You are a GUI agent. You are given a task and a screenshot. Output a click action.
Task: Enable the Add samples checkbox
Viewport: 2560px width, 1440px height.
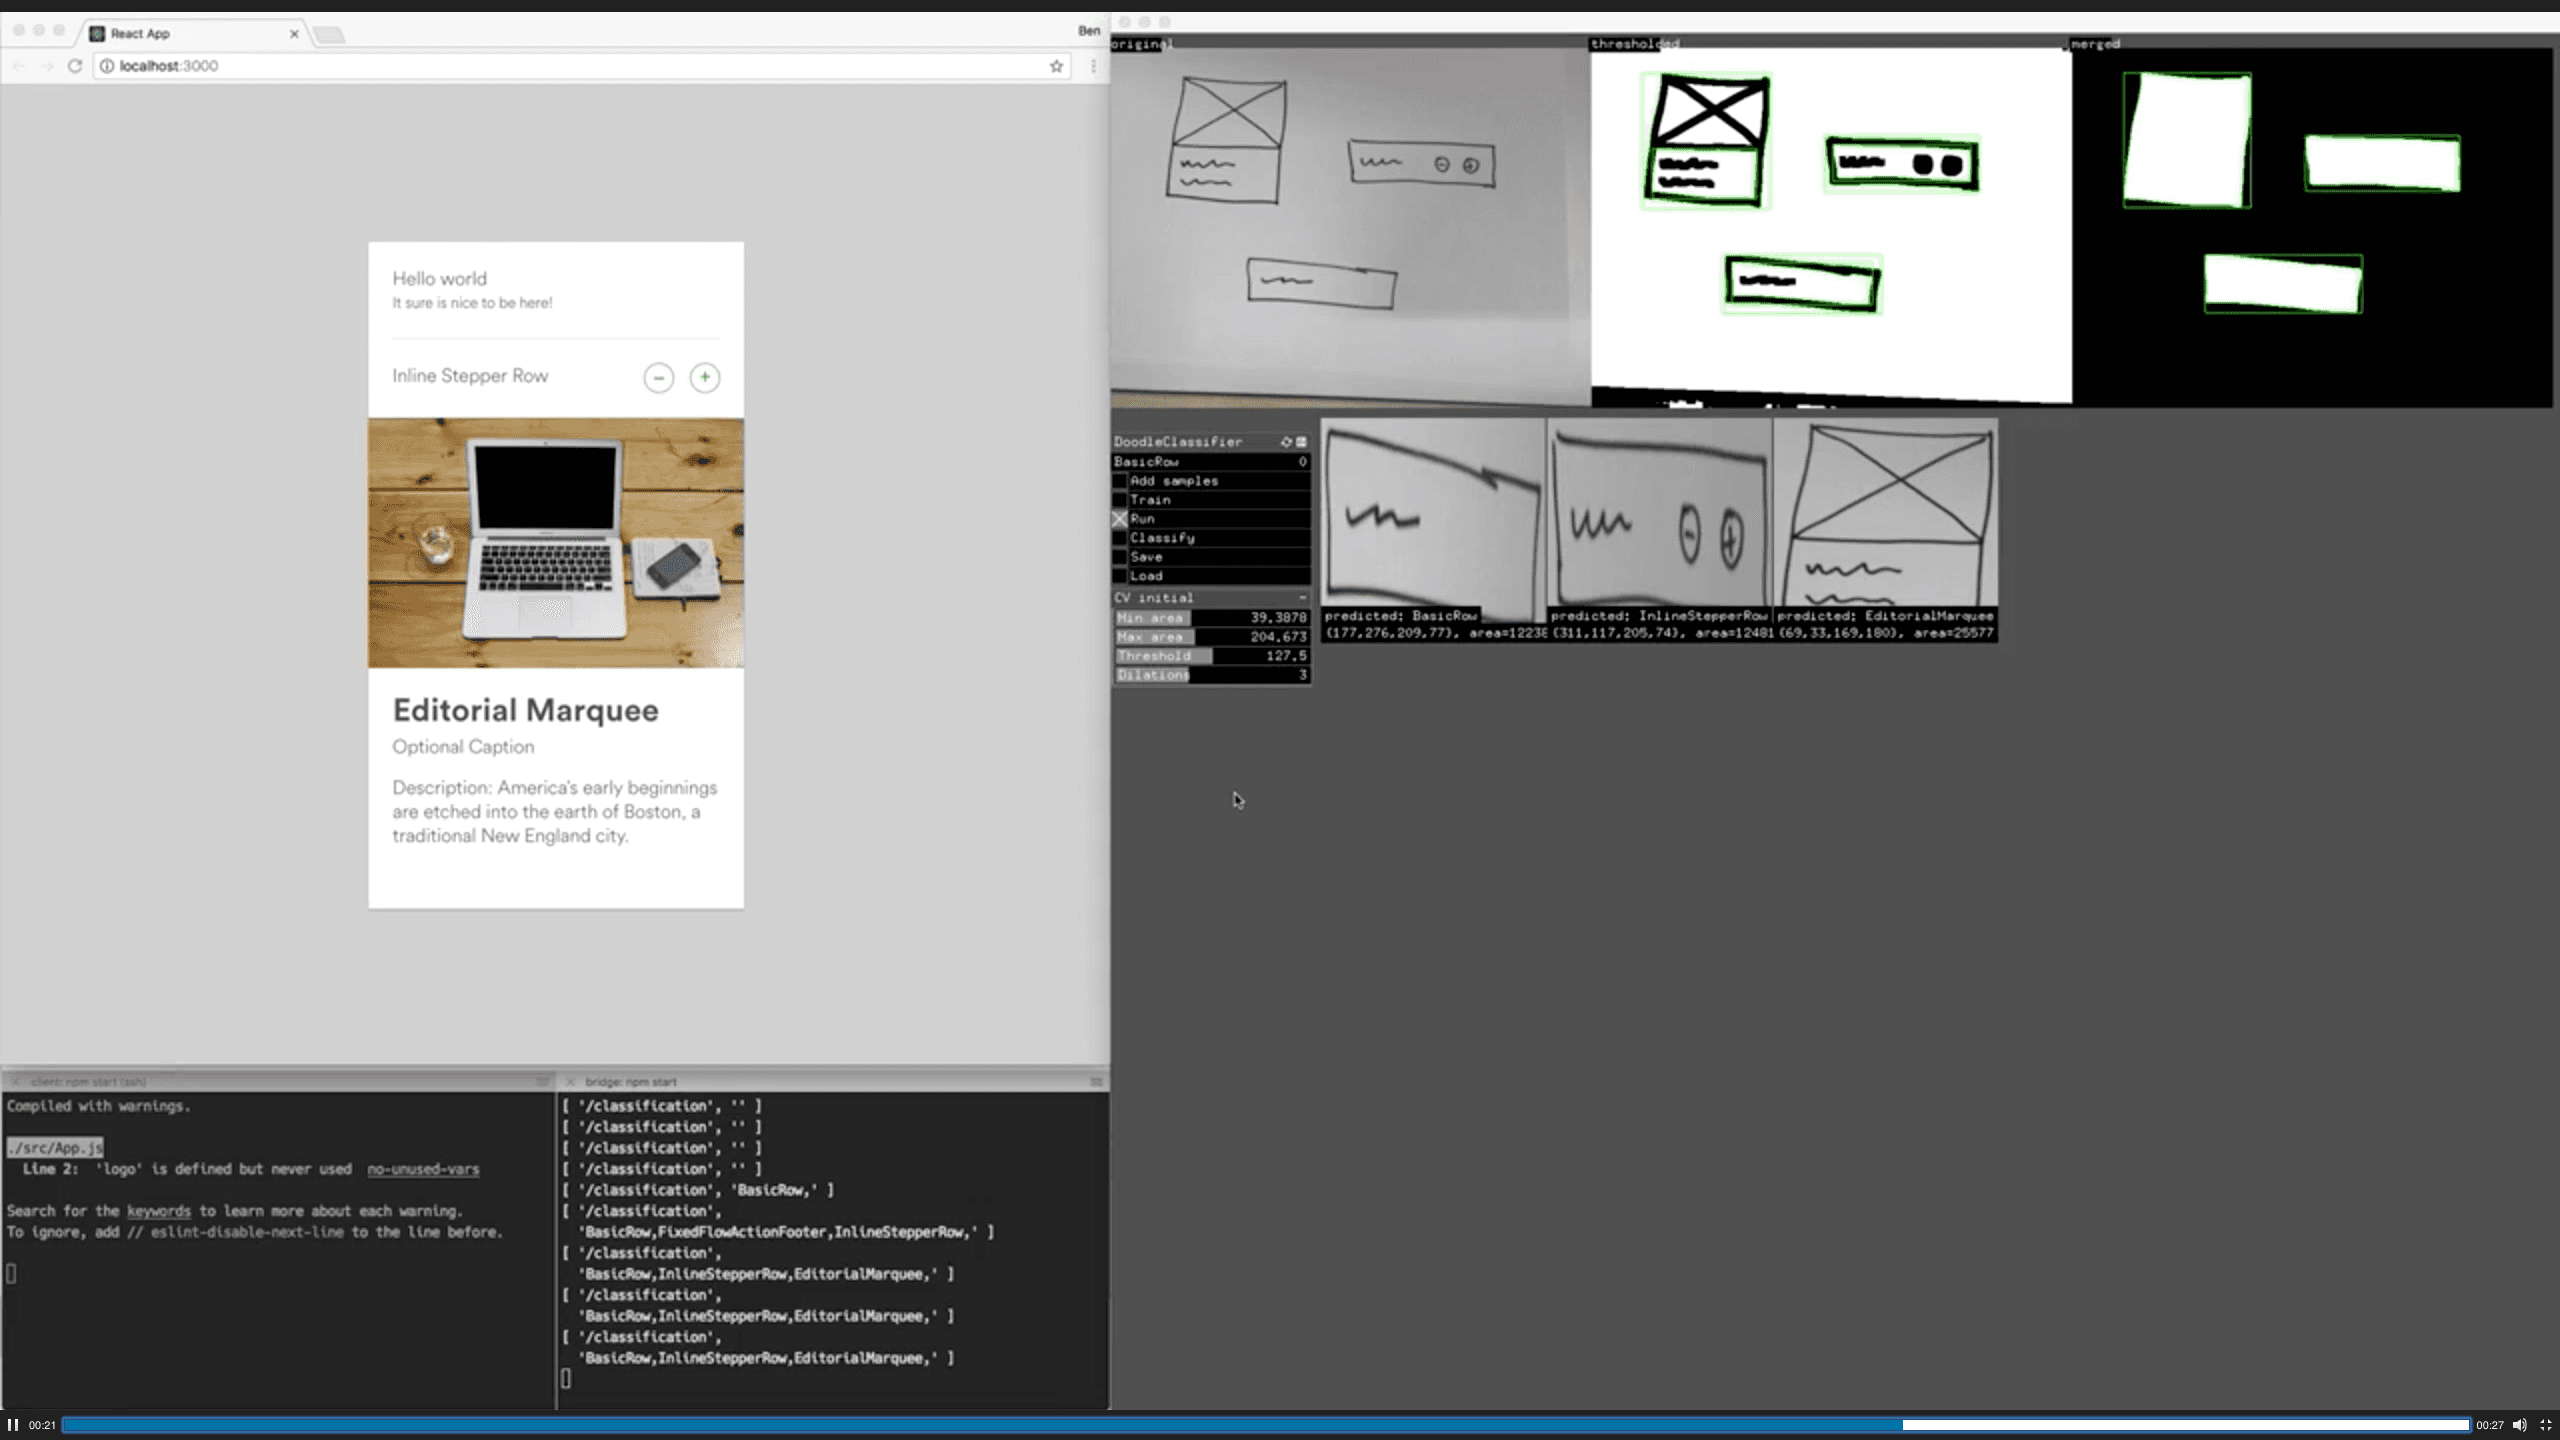coord(1120,481)
